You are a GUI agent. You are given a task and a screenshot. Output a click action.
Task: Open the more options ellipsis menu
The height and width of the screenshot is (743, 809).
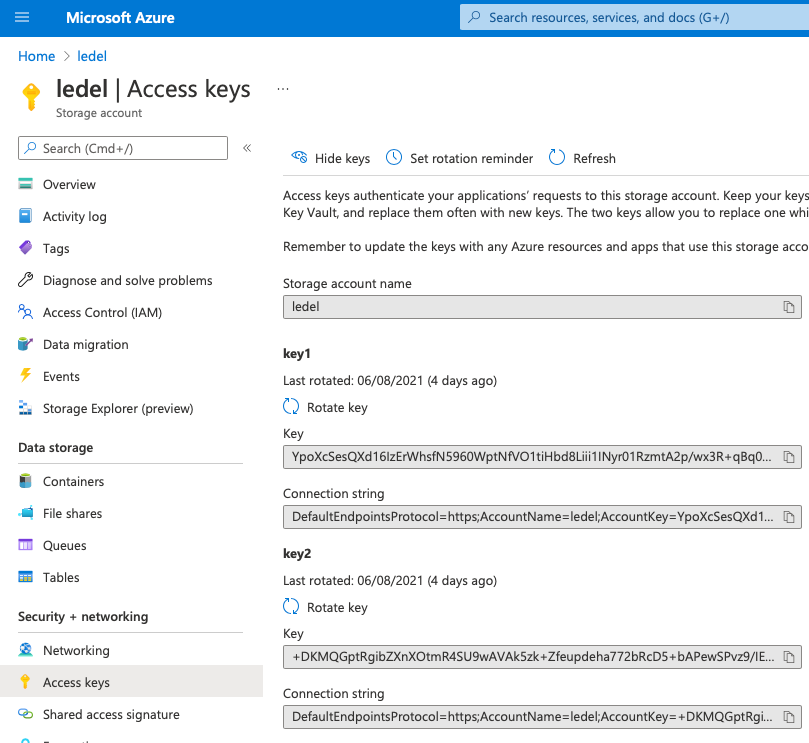click(283, 89)
